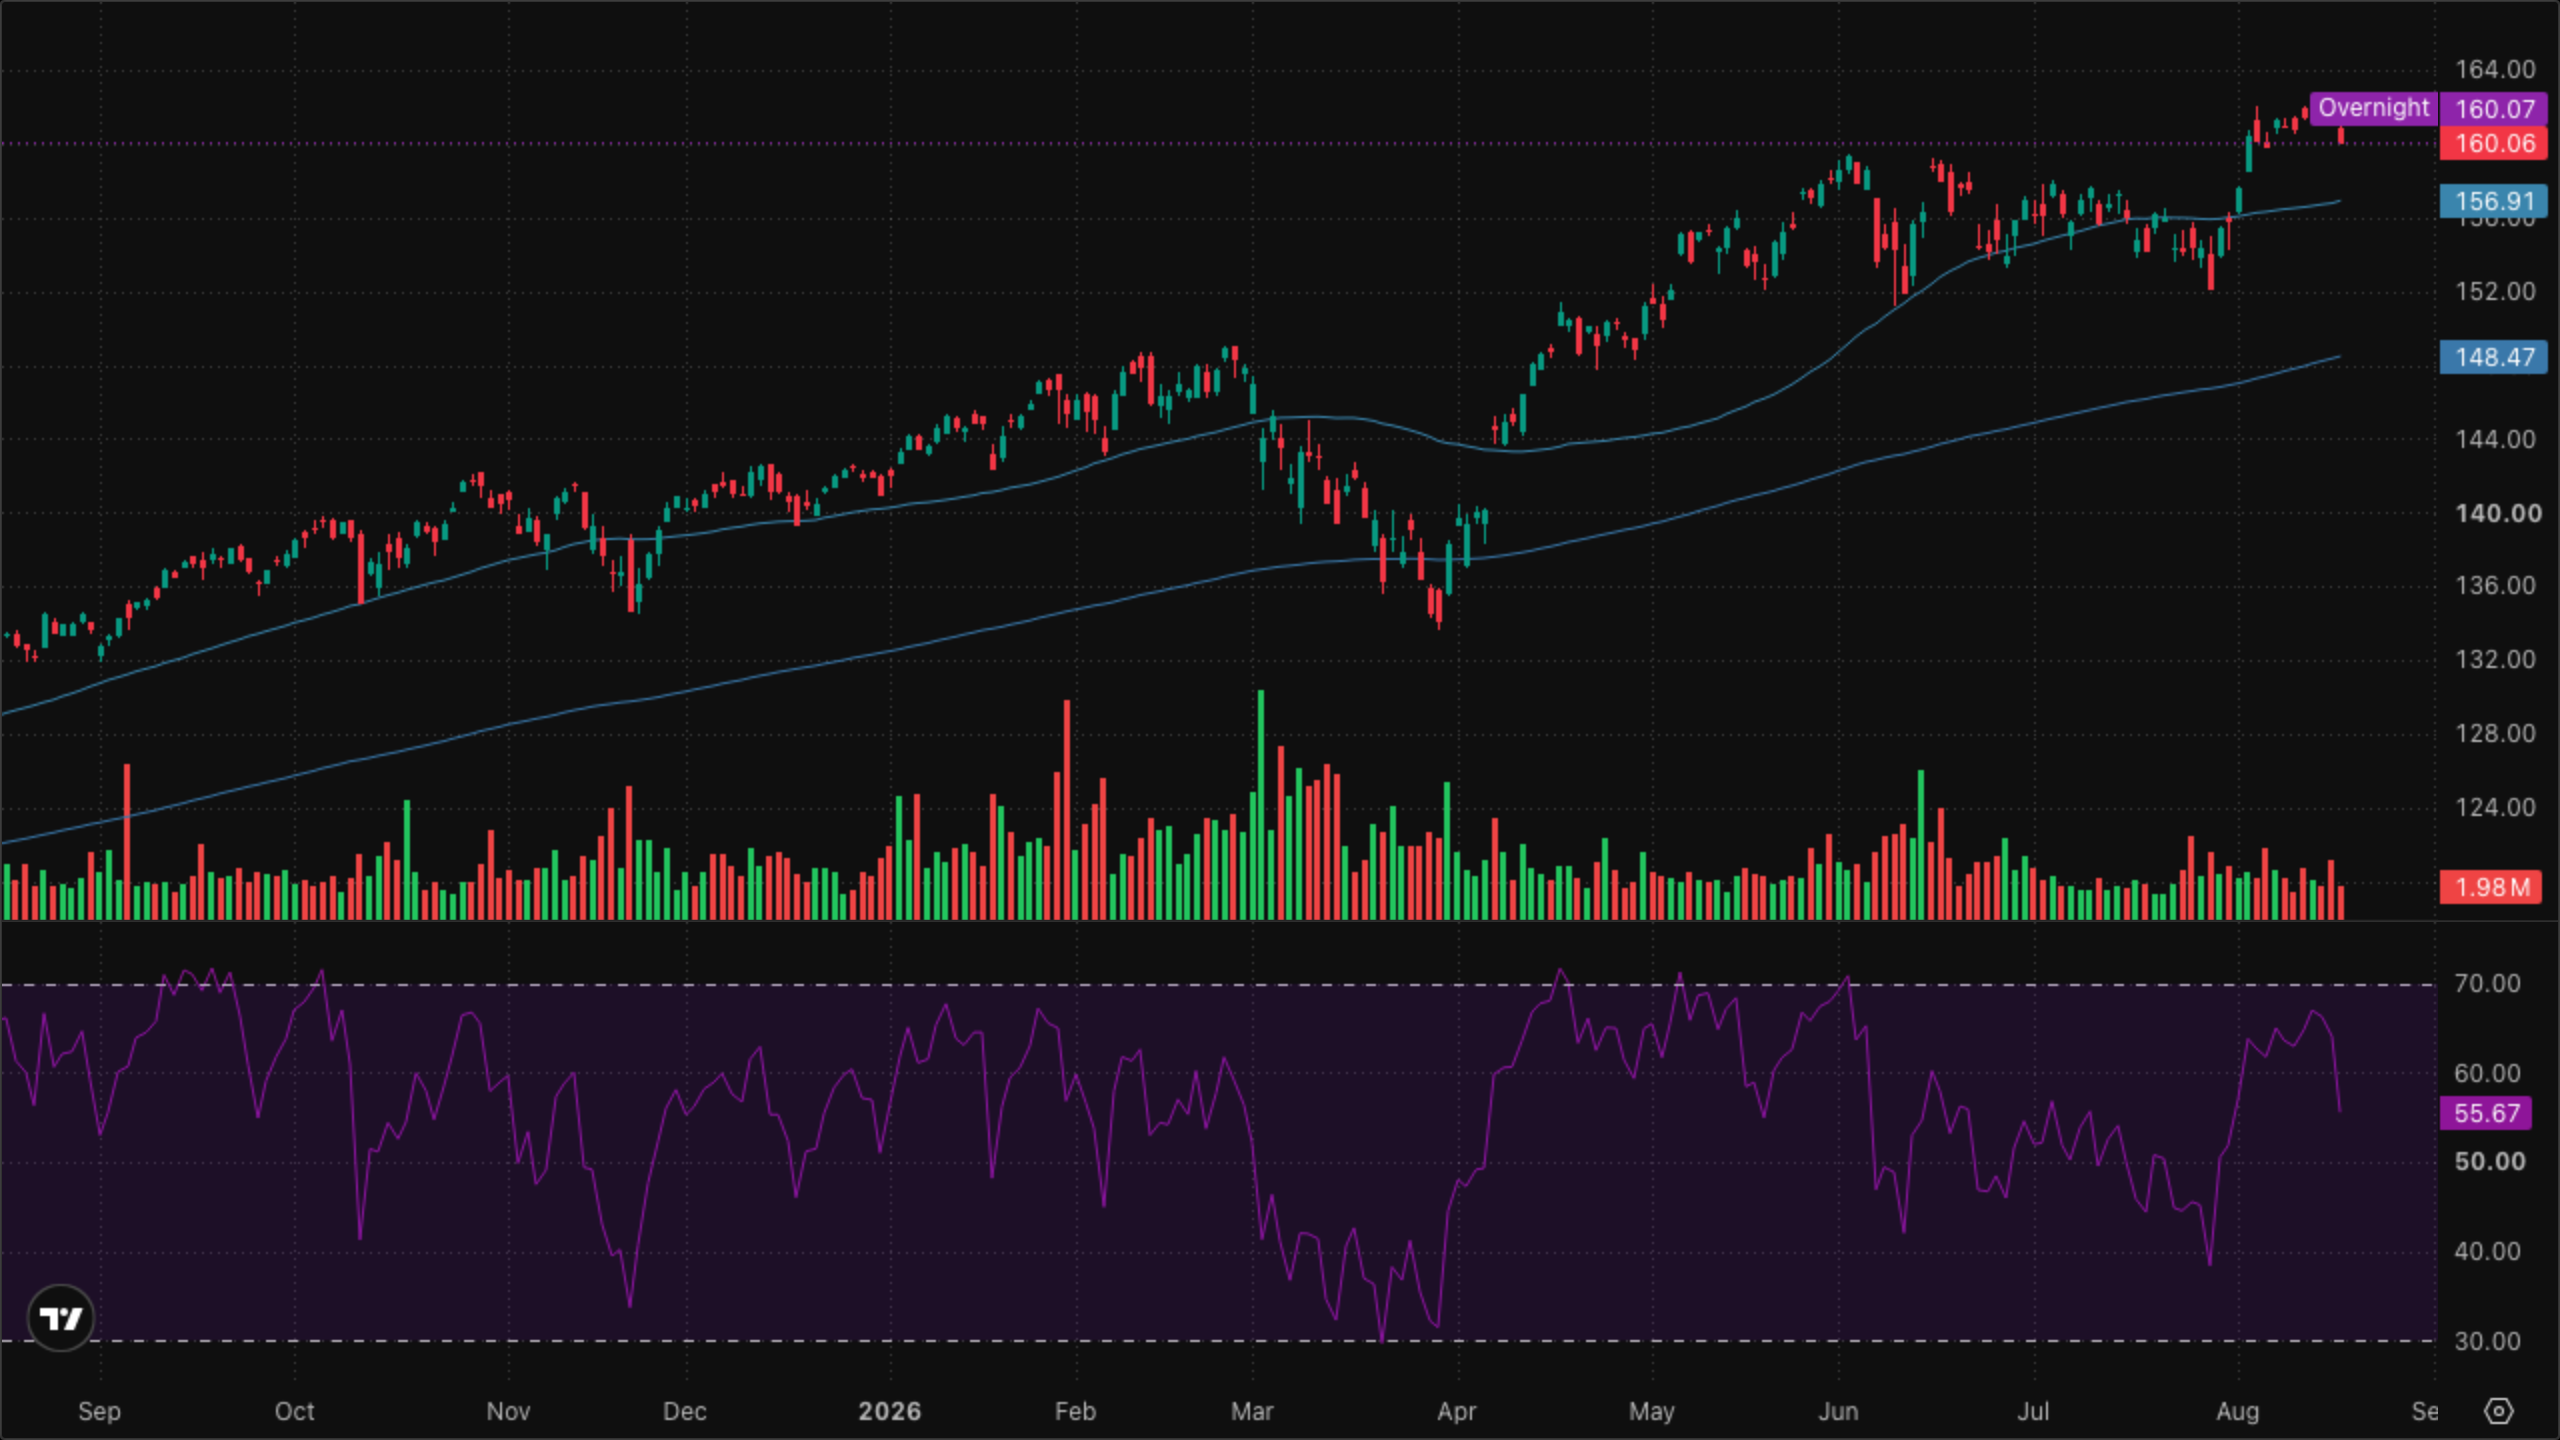
Task: Click the Jun label on time axis
Action: click(x=1838, y=1412)
